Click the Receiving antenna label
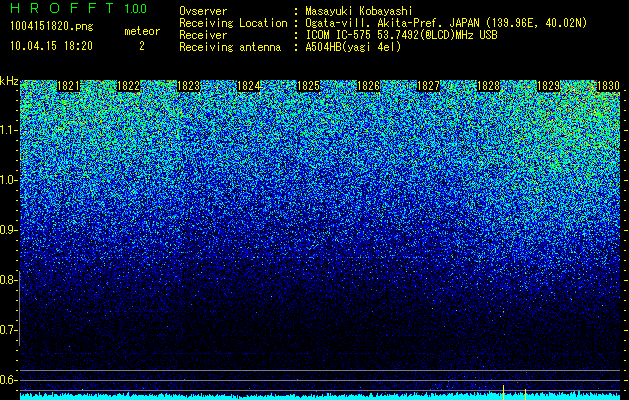 (x=230, y=47)
